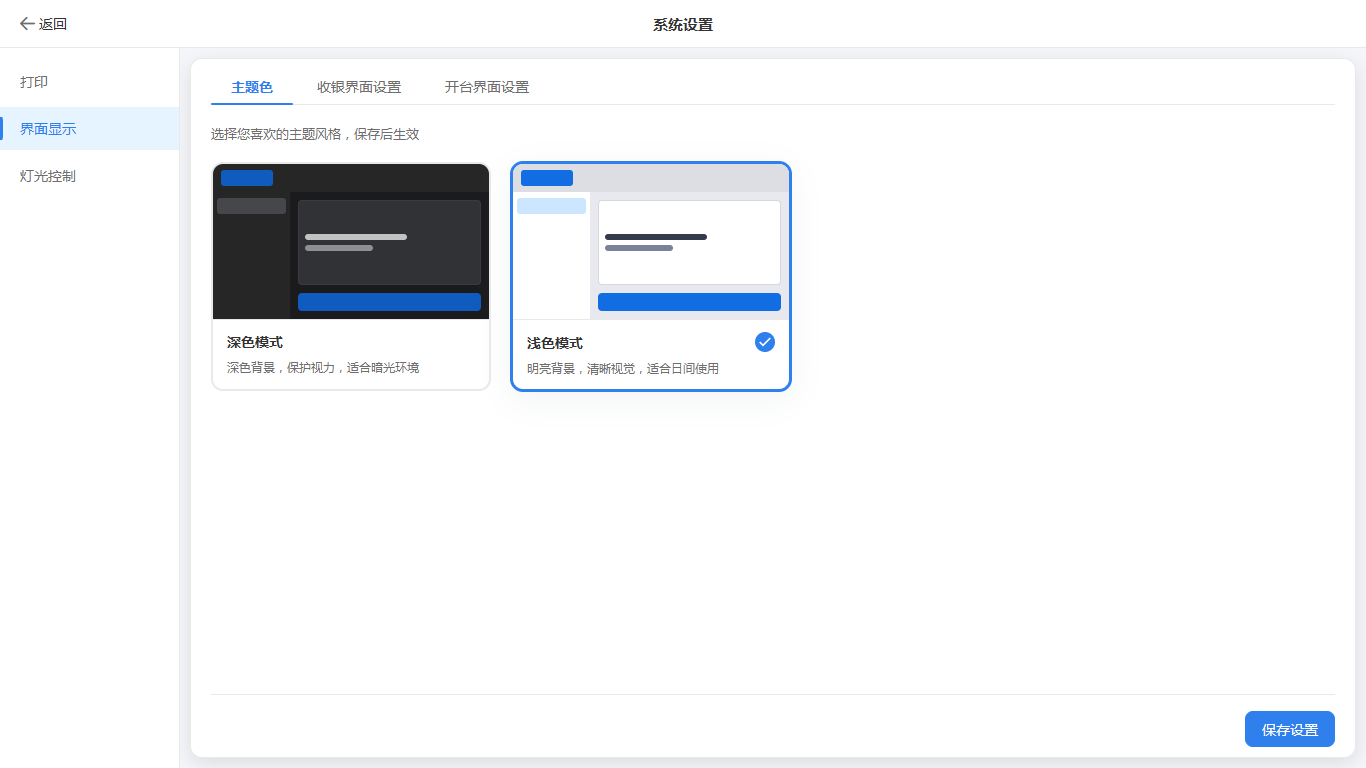The width and height of the screenshot is (1366, 768).
Task: Select 界面显示 in the sidebar
Action: [89, 129]
